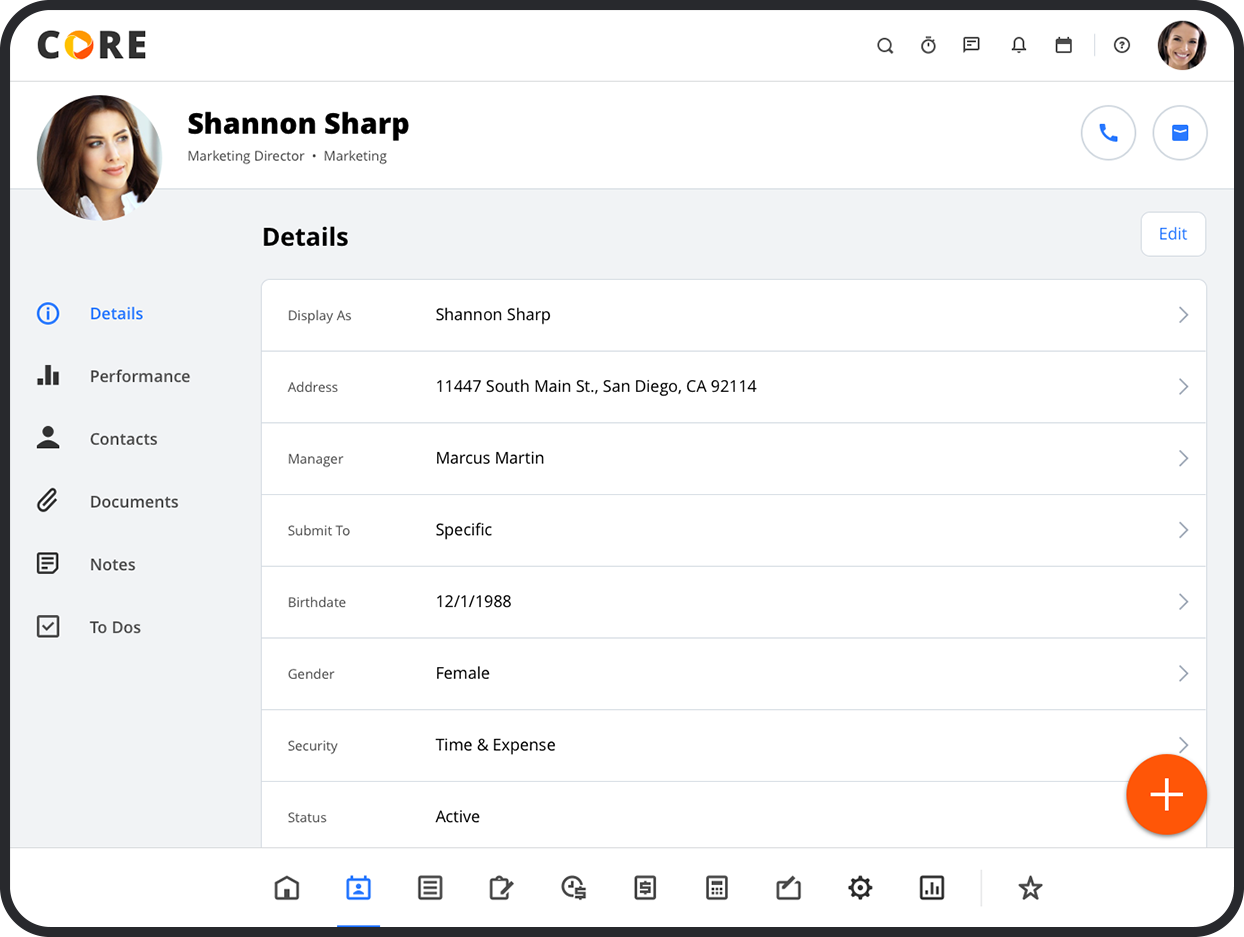The image size is (1244, 937).
Task: Select Details in the sidebar
Action: tap(116, 314)
